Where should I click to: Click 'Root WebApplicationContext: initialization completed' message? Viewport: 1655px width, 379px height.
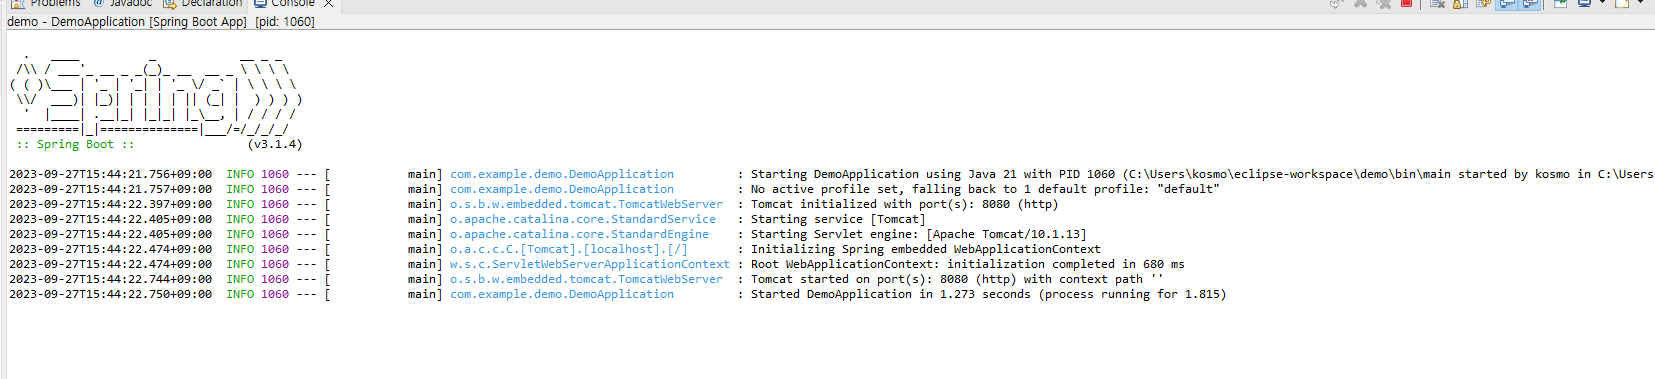pos(968,264)
